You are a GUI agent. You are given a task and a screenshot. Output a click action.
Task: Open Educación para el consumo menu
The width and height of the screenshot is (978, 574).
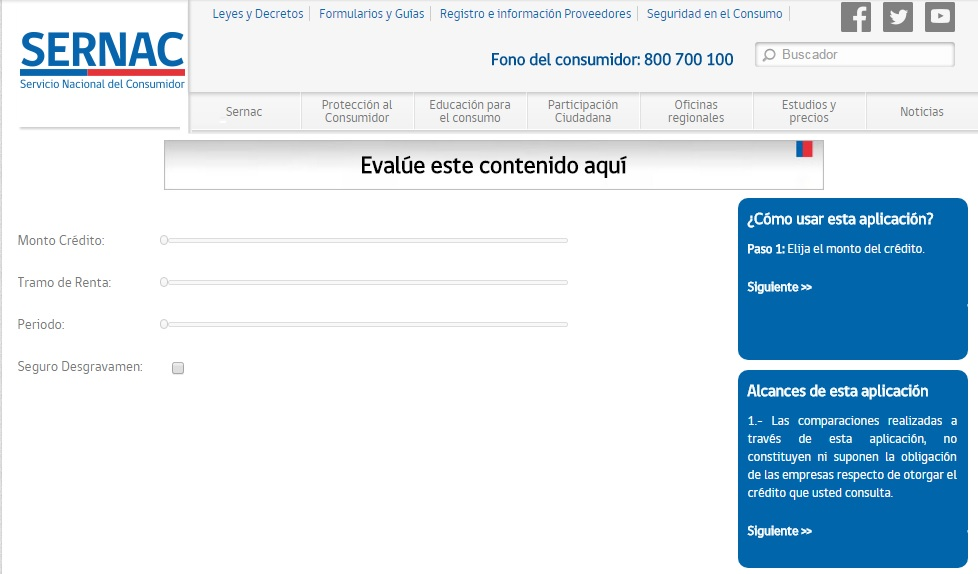(x=470, y=111)
